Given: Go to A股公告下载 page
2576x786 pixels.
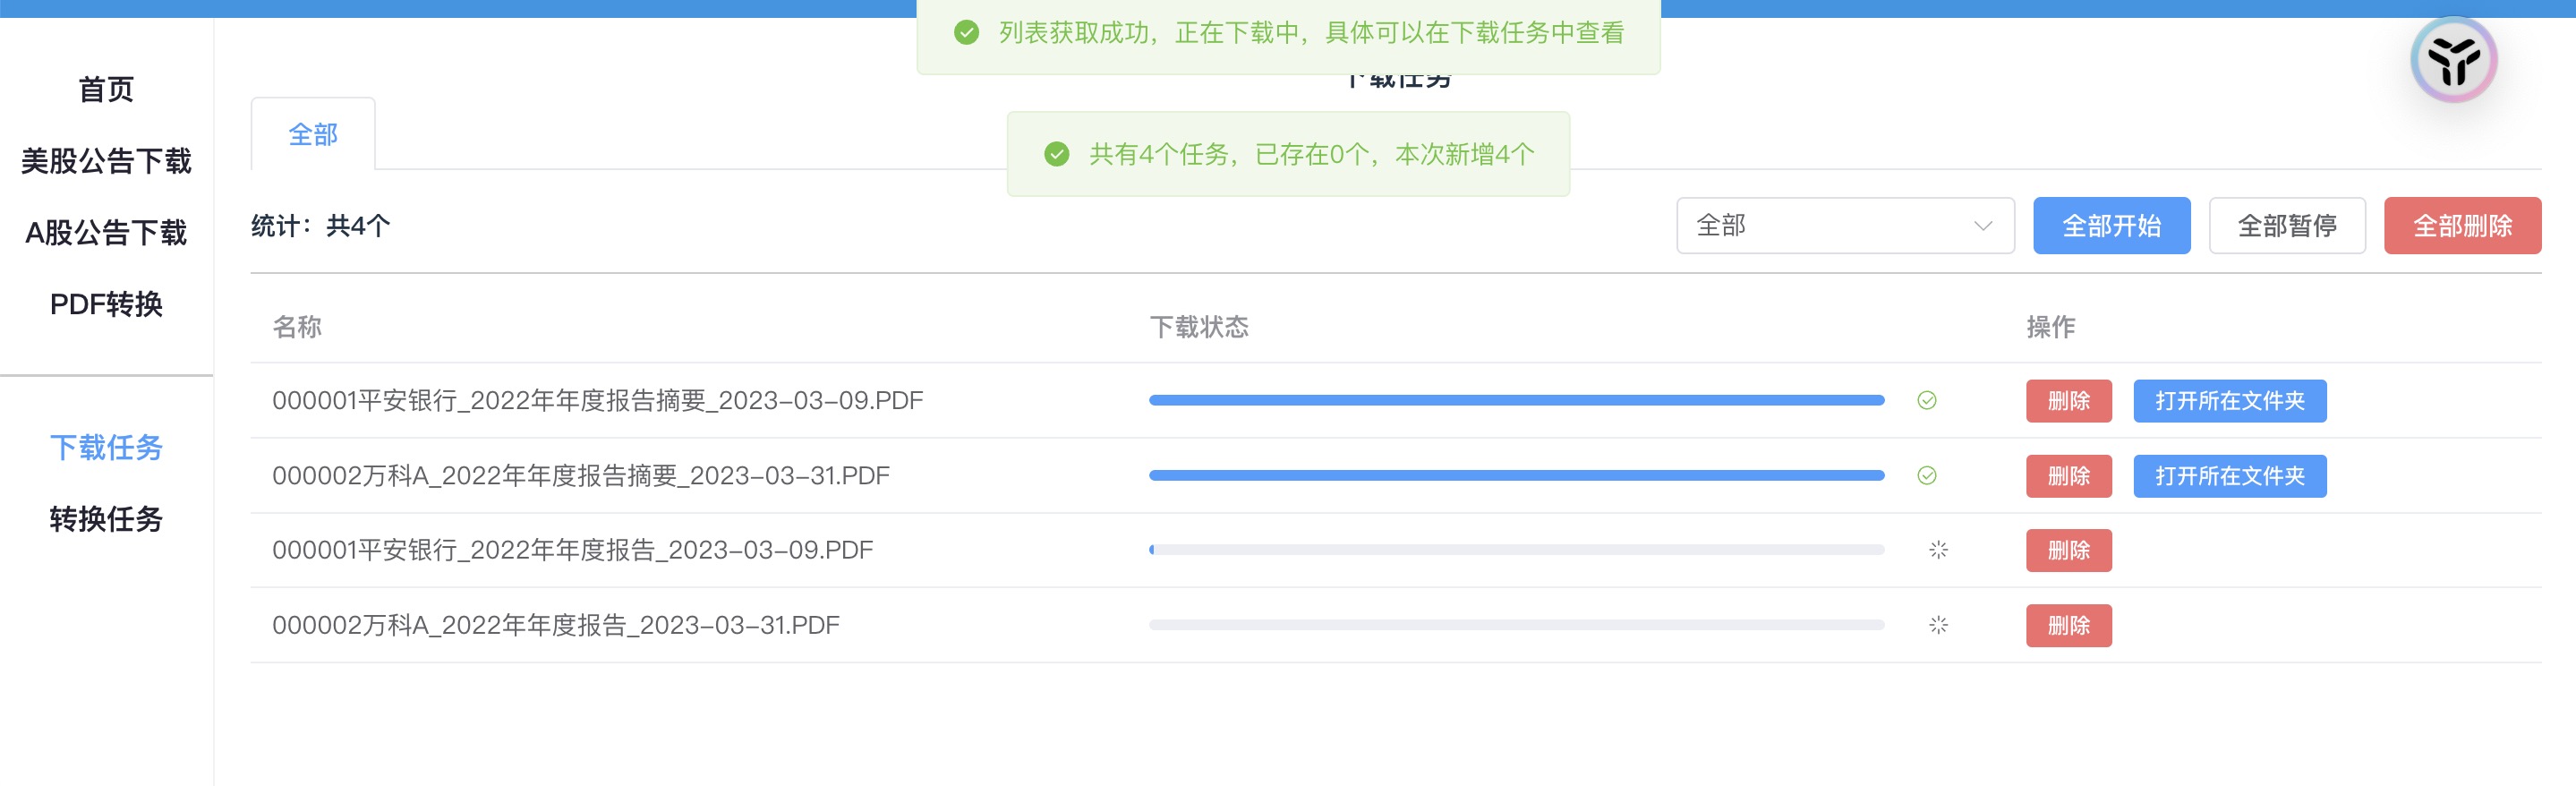Looking at the screenshot, I should [106, 233].
